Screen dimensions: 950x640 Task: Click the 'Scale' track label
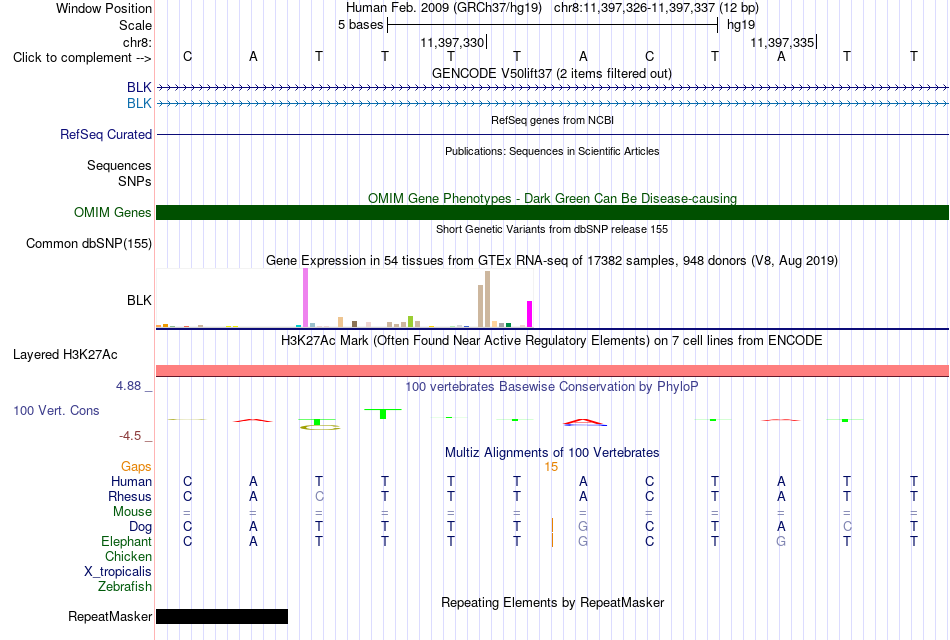point(135,25)
